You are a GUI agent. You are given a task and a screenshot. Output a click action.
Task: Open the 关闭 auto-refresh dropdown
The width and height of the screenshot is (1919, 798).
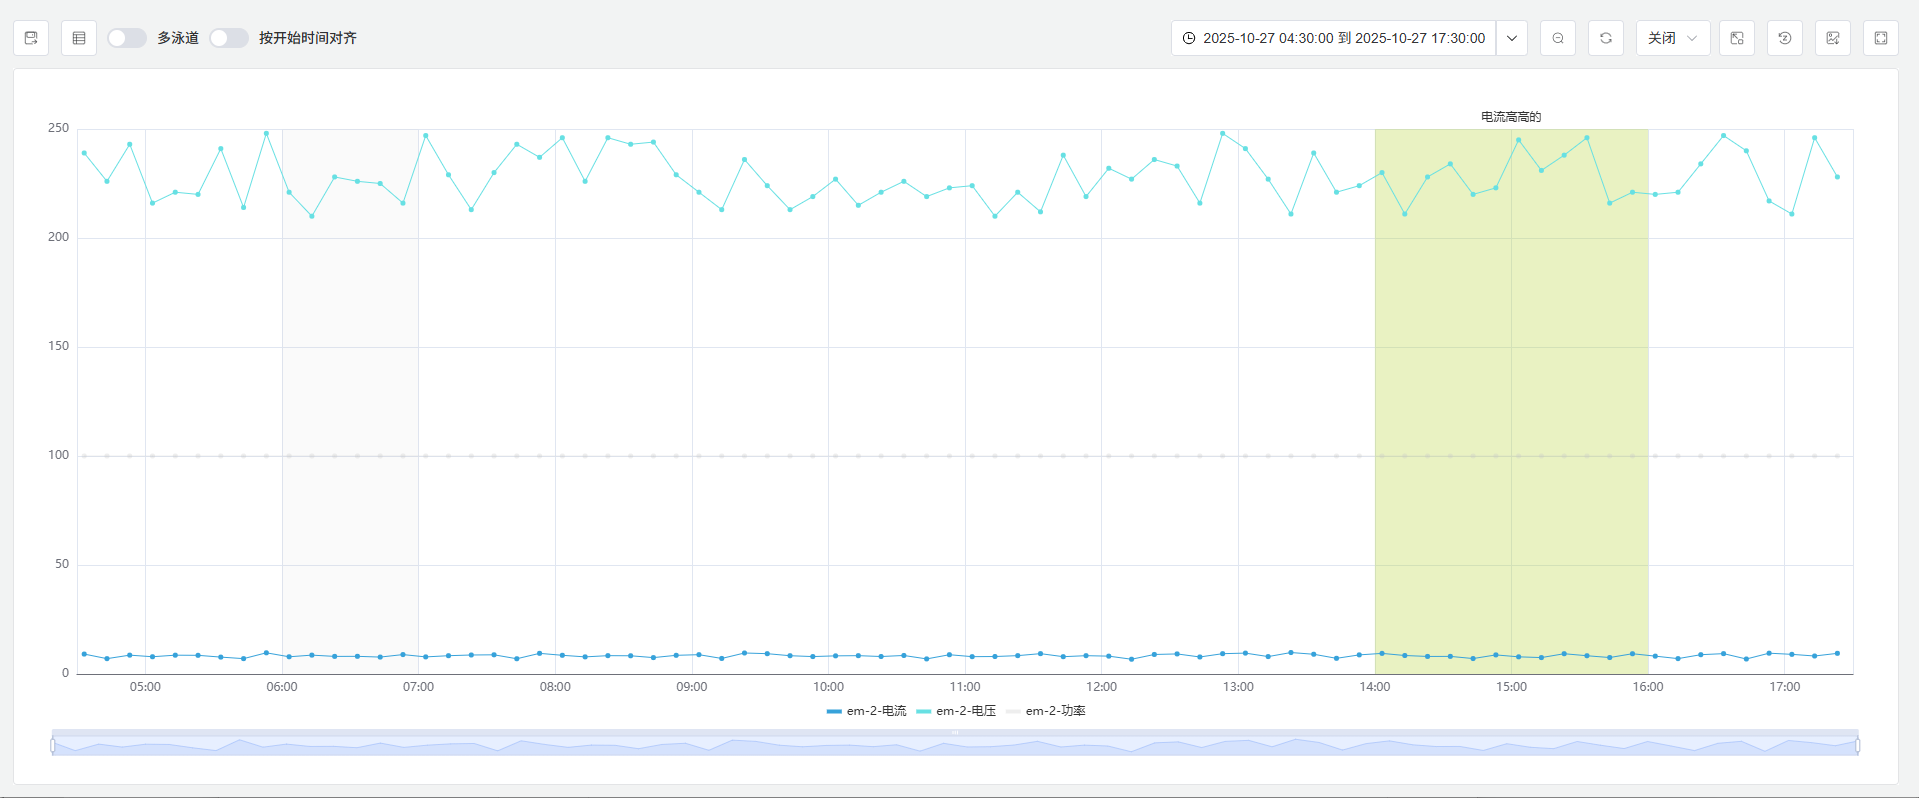[1673, 38]
